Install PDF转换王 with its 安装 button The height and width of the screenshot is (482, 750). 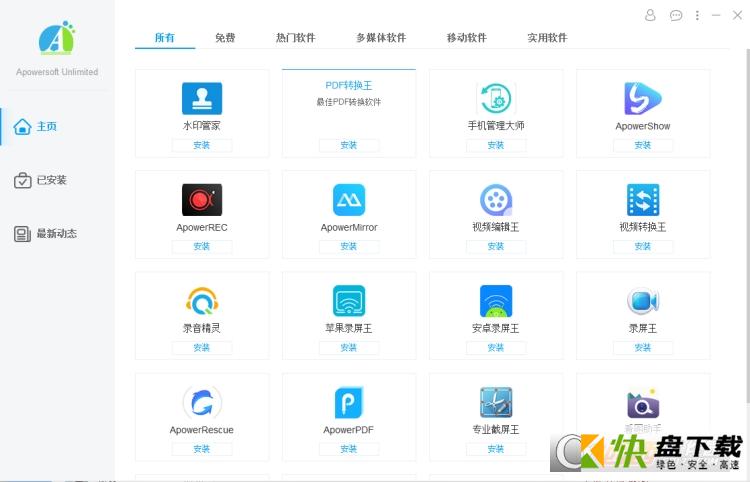click(x=349, y=145)
